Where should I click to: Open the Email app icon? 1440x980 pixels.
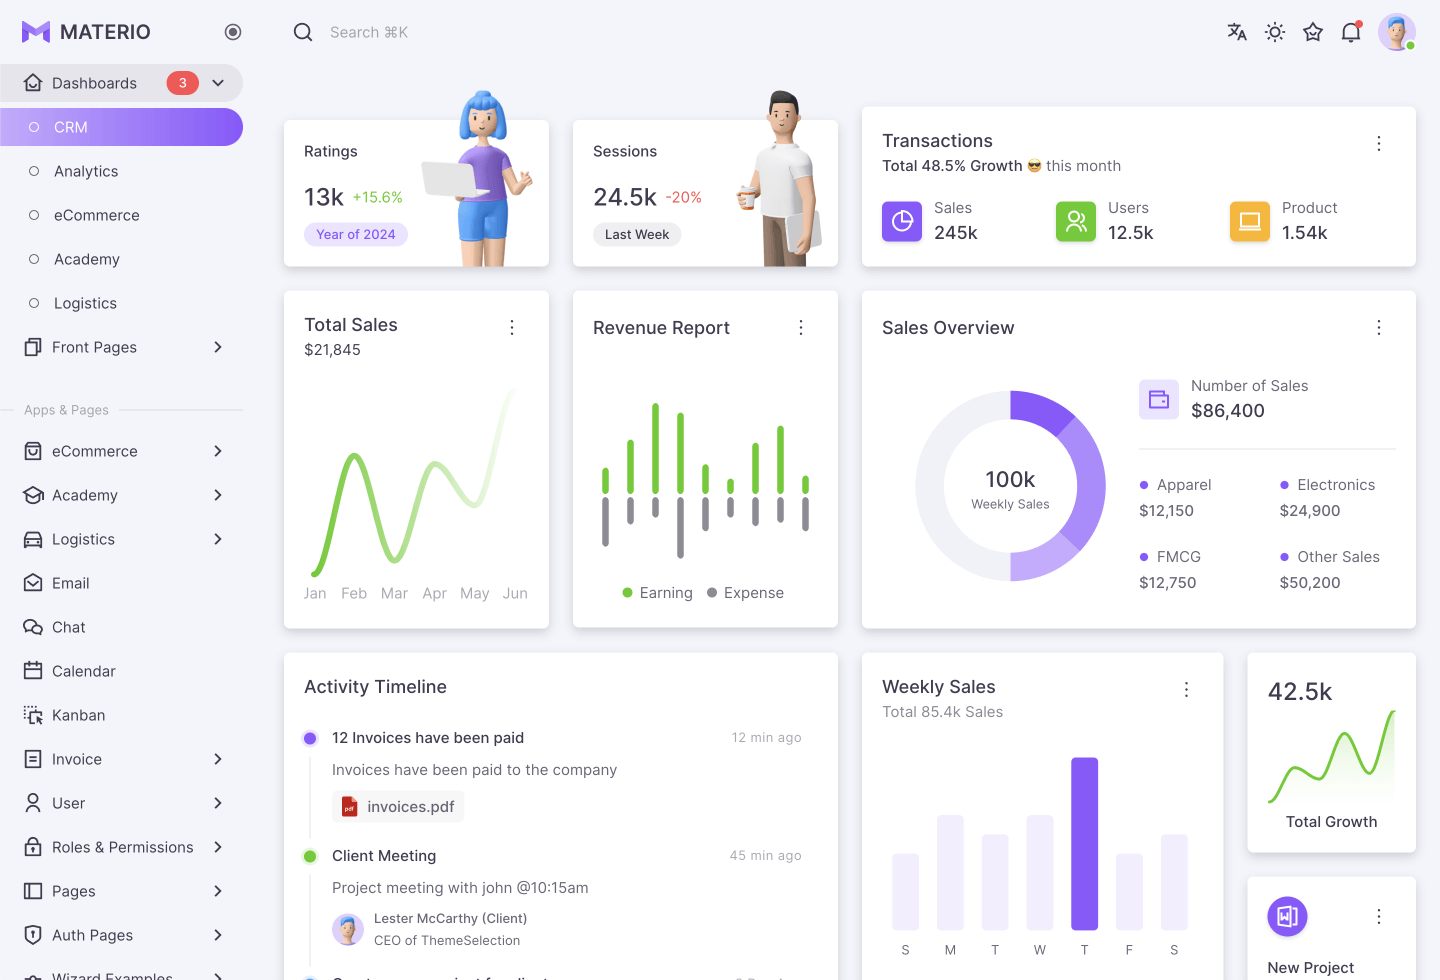(33, 583)
